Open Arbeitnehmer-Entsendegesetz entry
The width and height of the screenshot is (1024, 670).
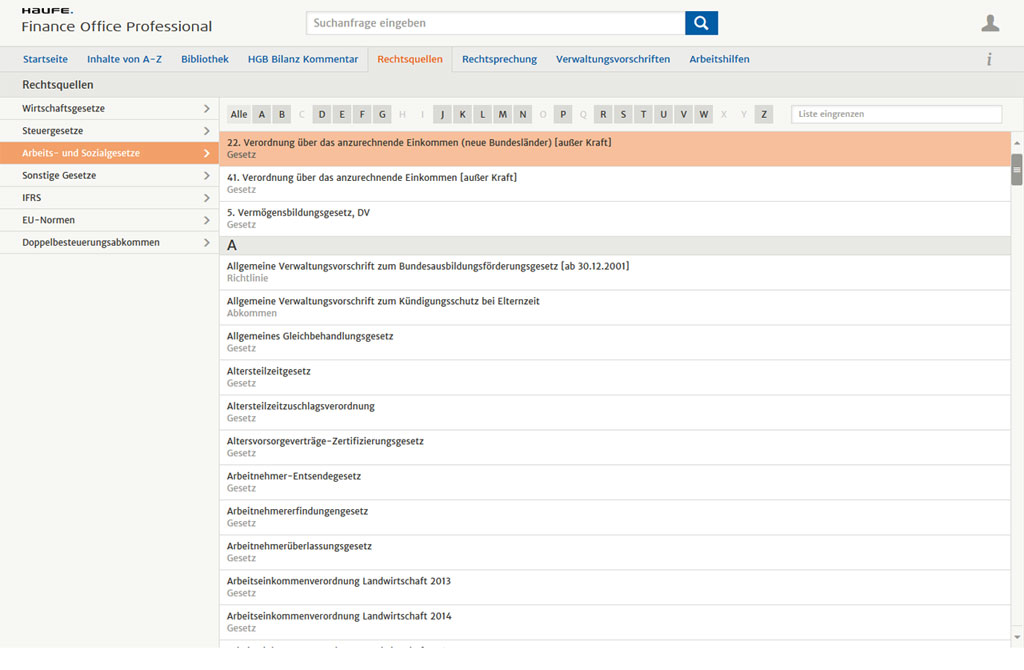(x=615, y=482)
